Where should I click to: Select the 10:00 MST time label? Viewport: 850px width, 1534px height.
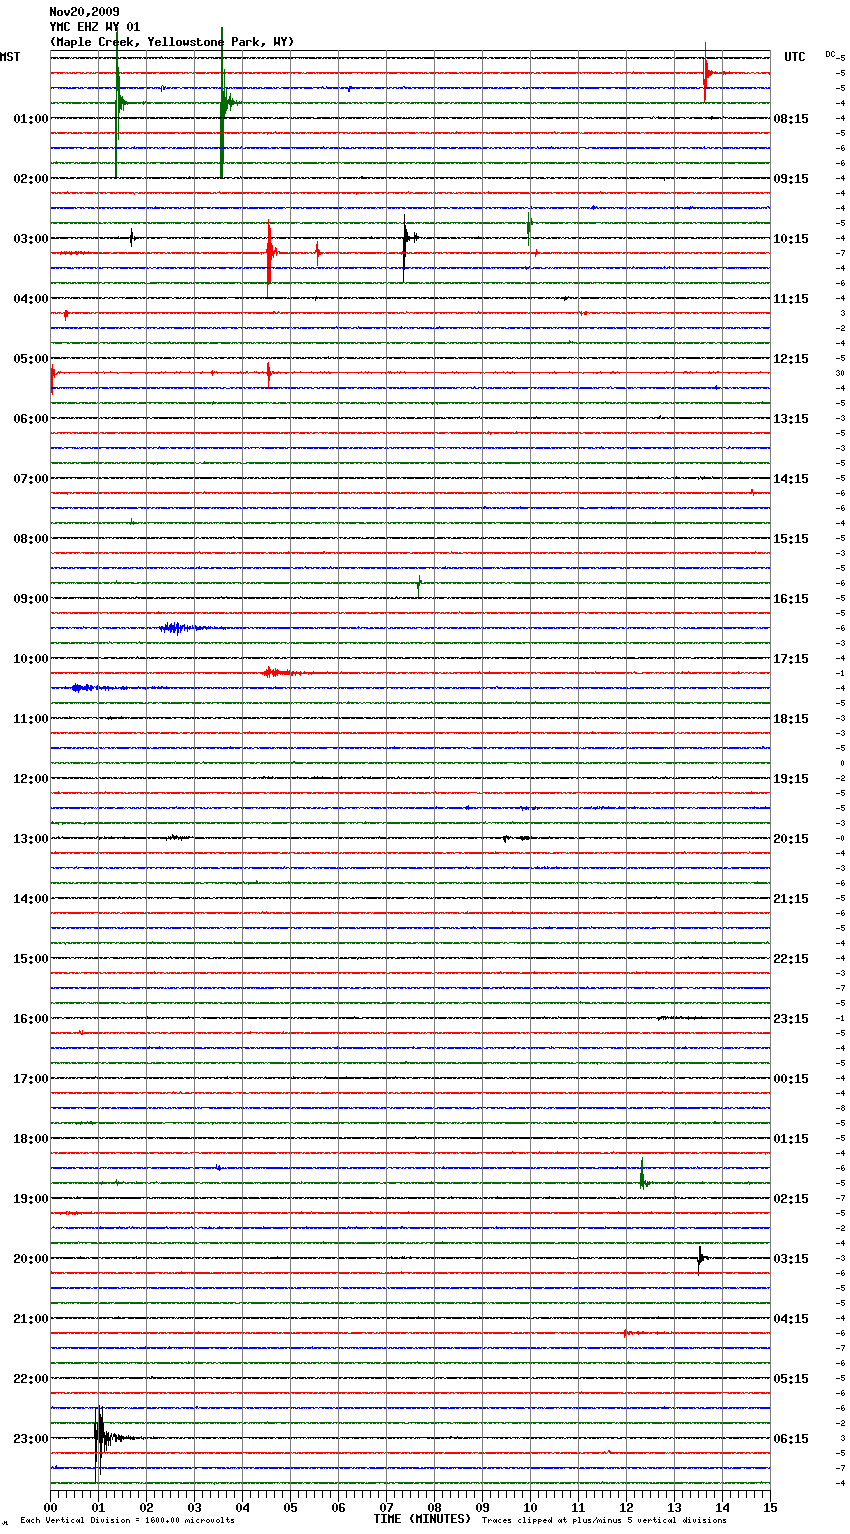tap(31, 659)
